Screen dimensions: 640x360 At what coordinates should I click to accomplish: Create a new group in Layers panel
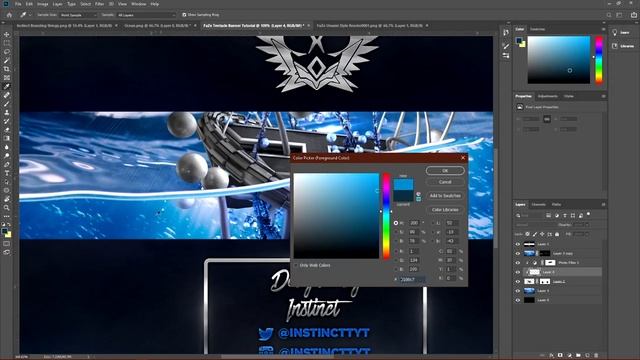[x=578, y=356]
